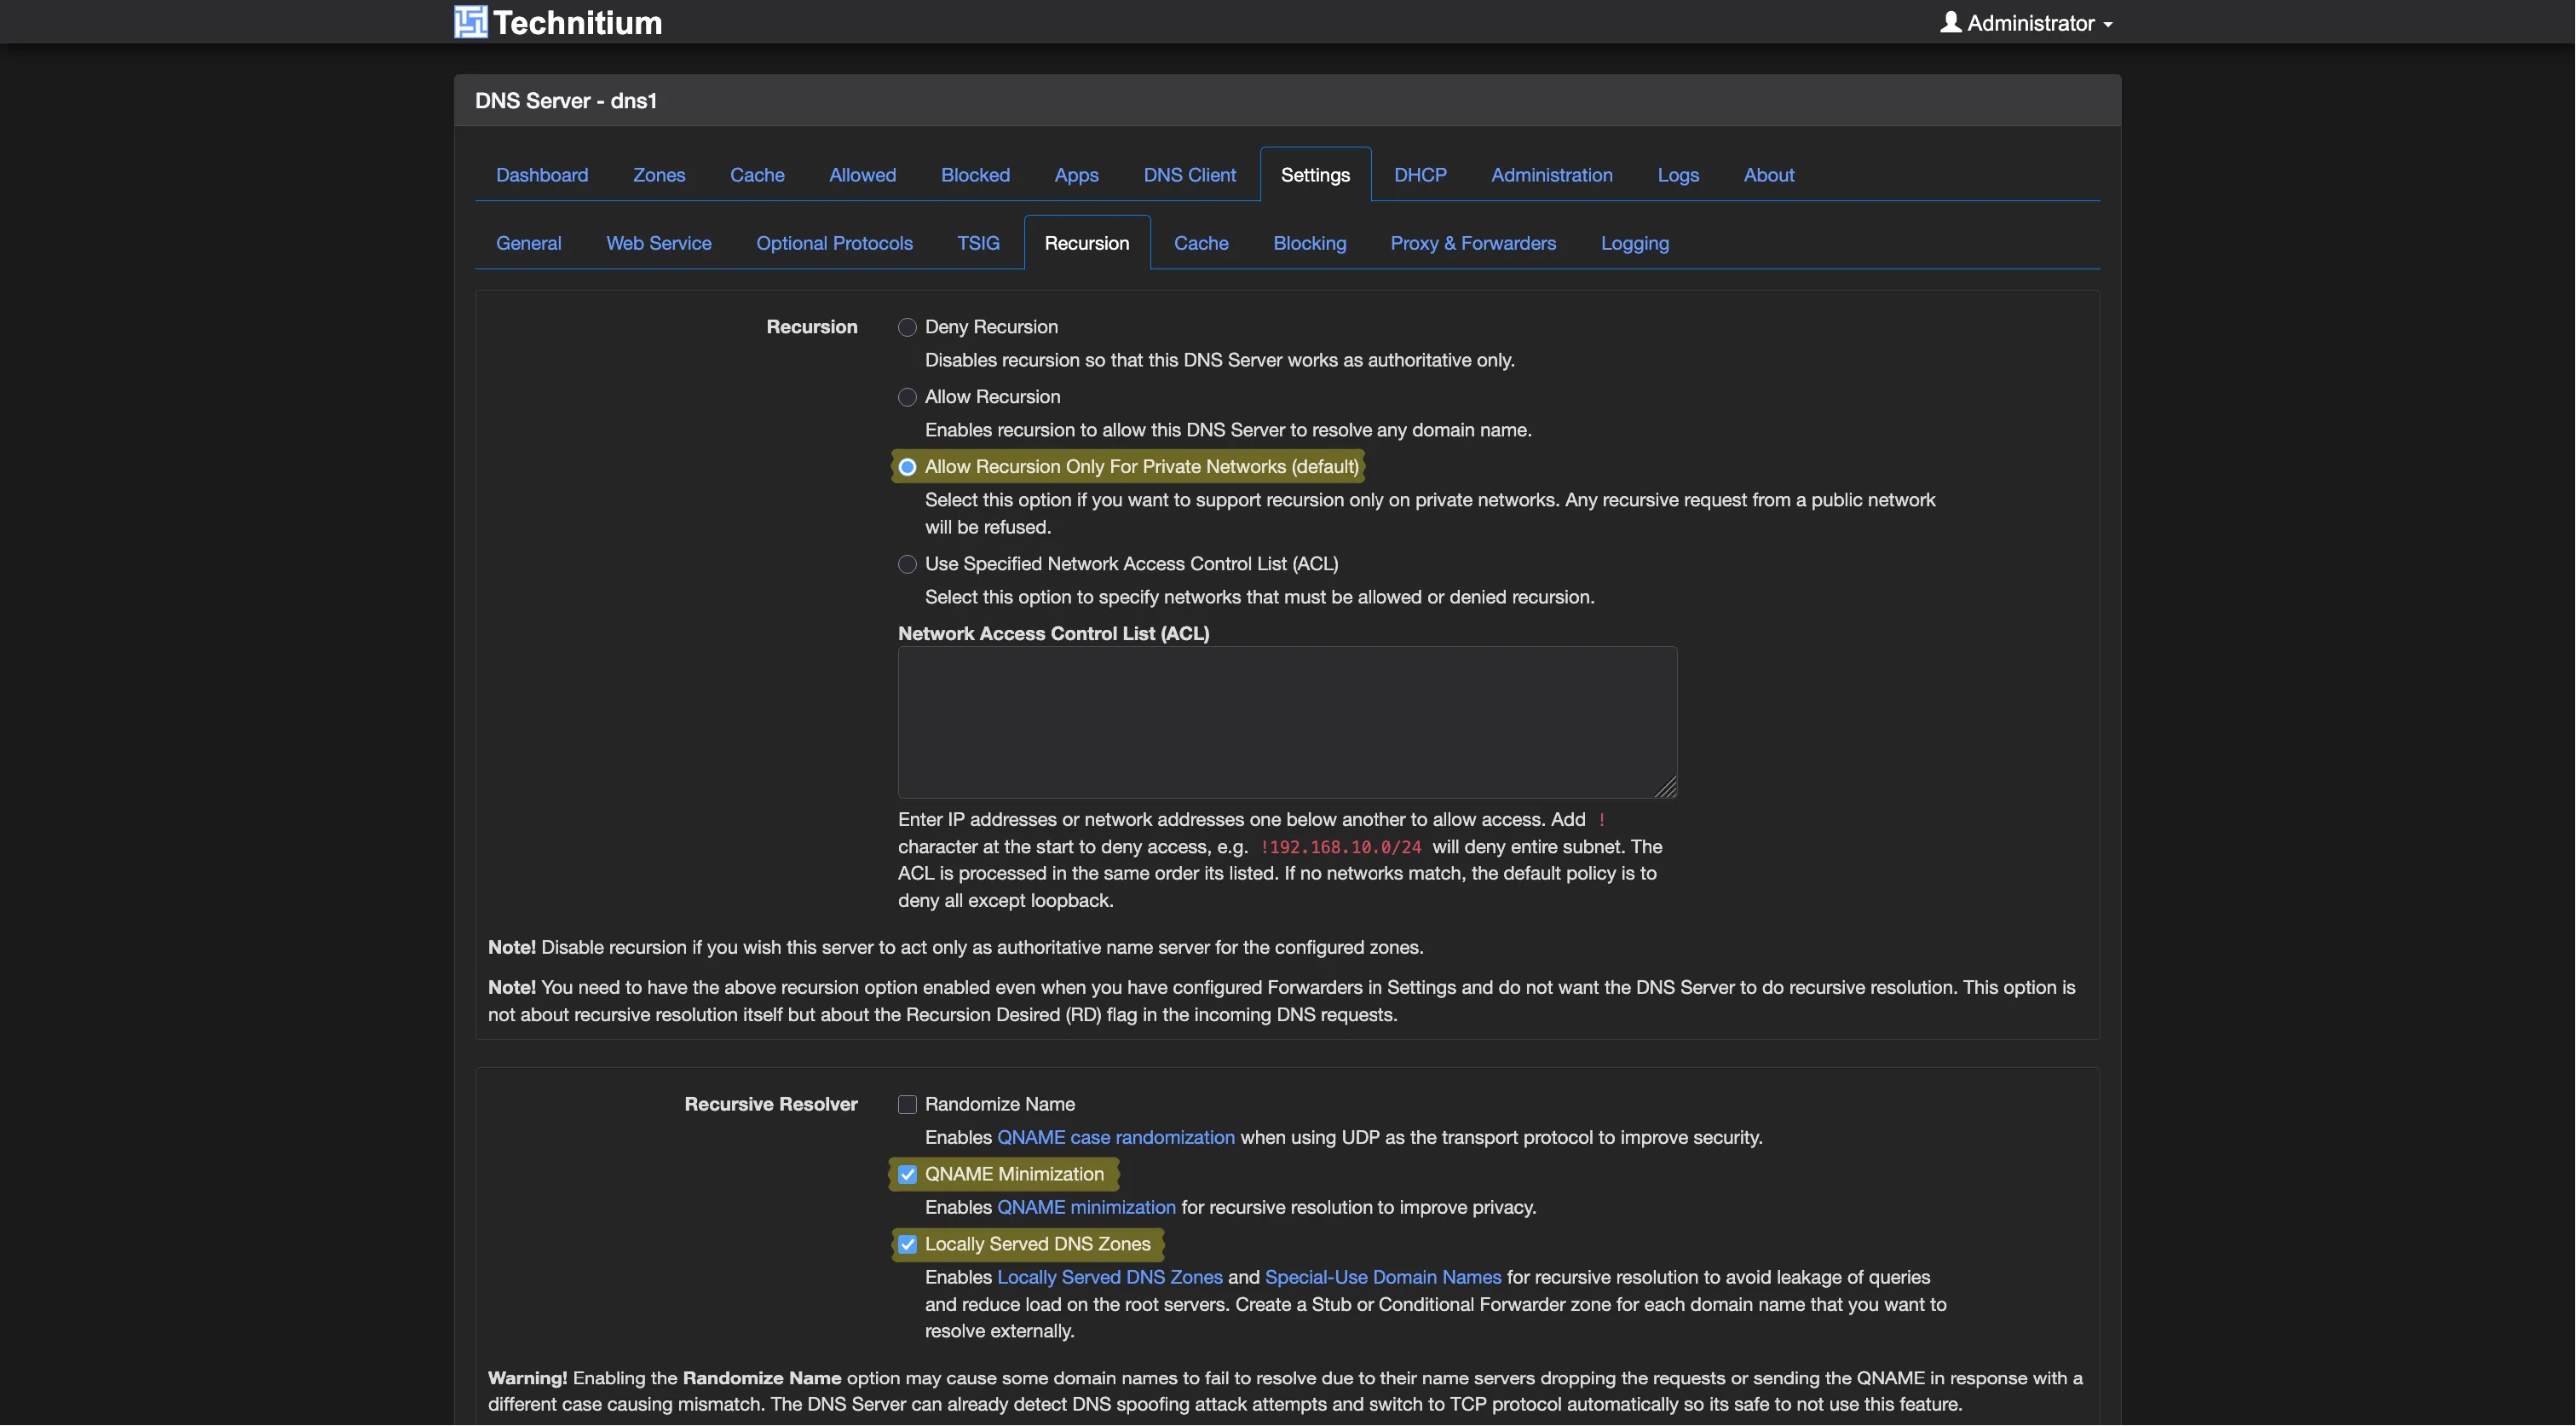
Task: Open the QNAME minimization link
Action: coord(1086,1207)
